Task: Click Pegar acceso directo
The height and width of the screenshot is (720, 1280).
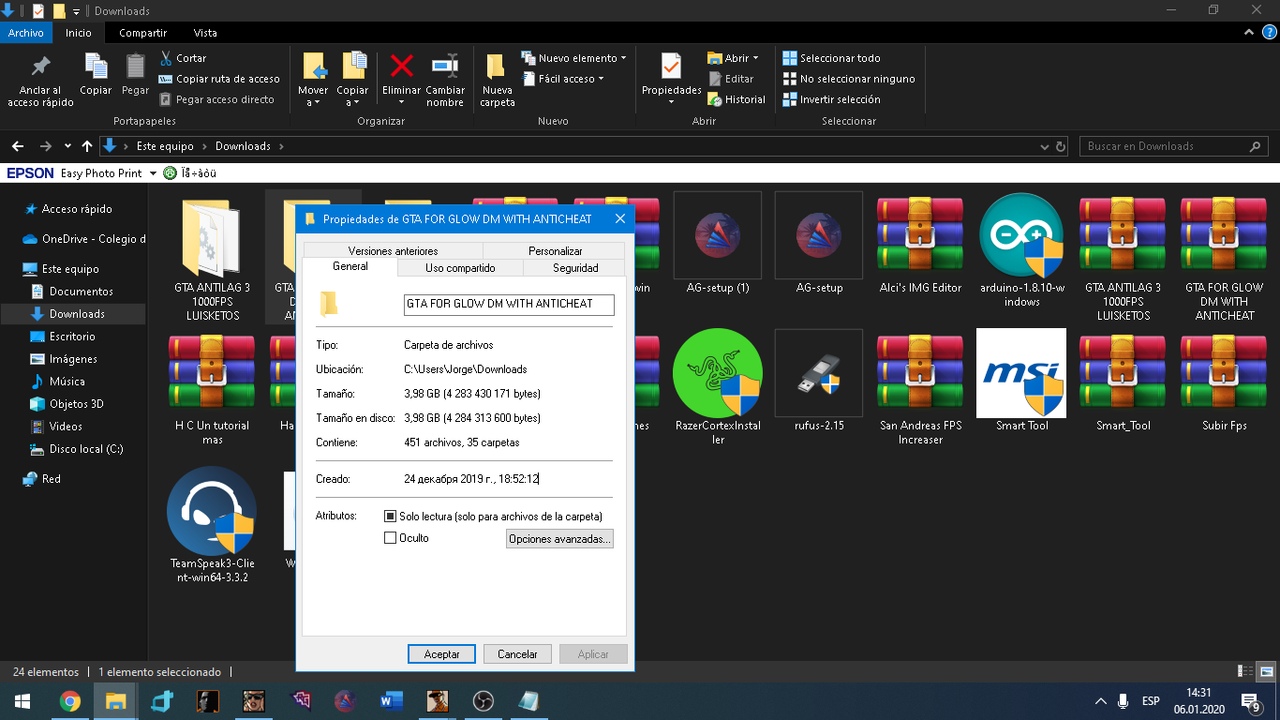Action: click(216, 100)
